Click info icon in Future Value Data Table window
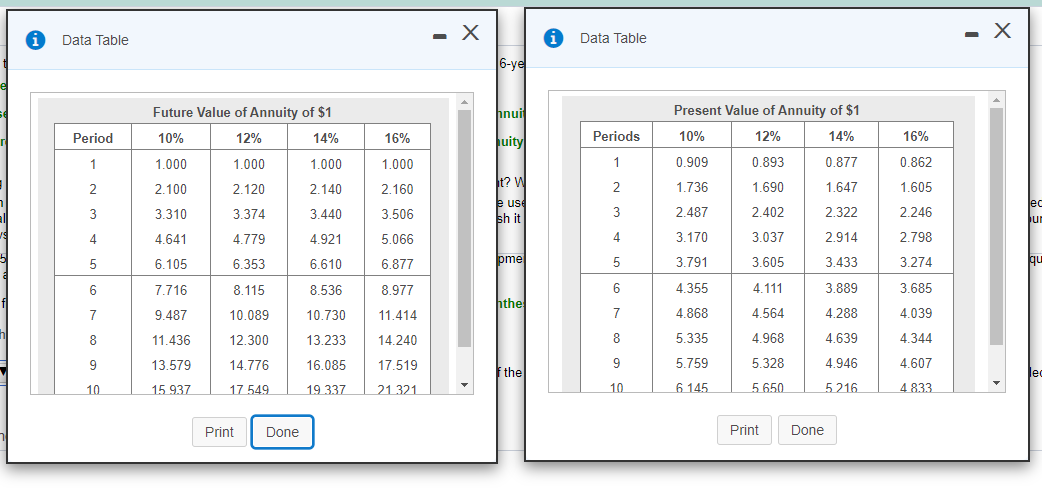Screen dimensions: 1042x488 (x=35, y=41)
